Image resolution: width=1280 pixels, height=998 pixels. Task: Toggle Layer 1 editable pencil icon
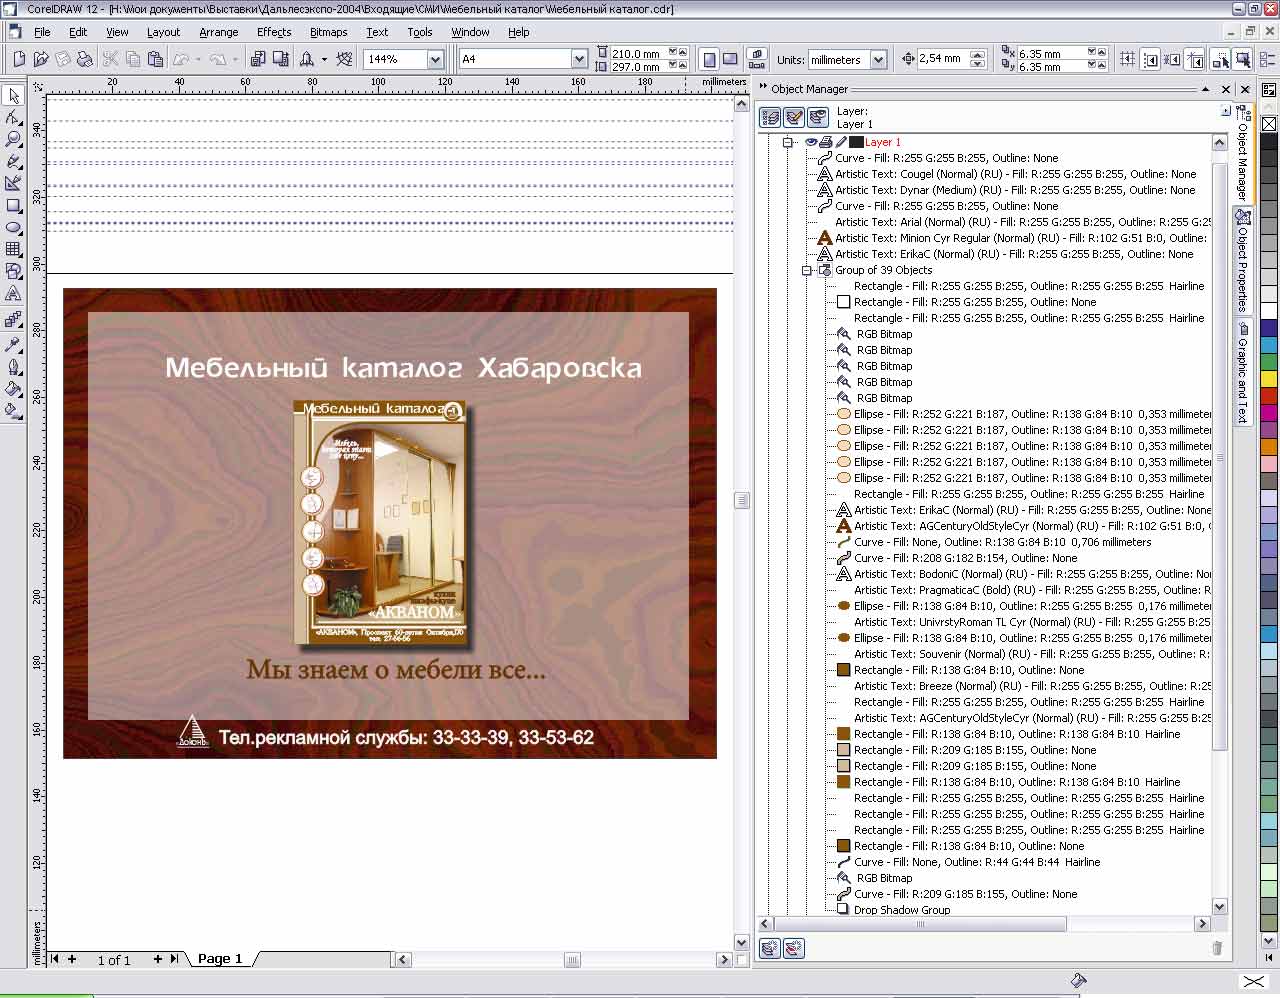tap(841, 142)
